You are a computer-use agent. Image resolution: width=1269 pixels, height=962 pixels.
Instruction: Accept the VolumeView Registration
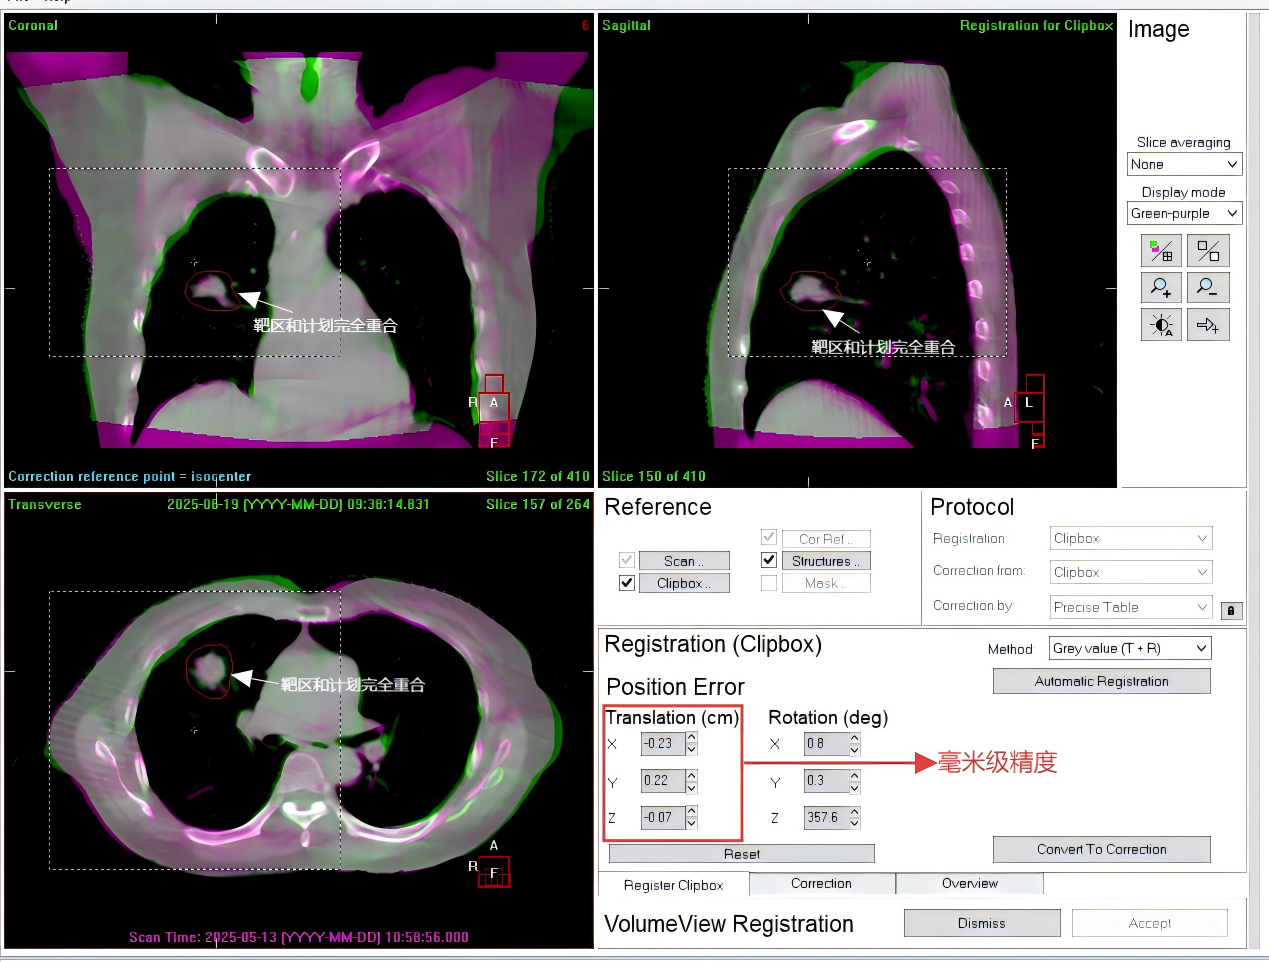pos(1150,923)
